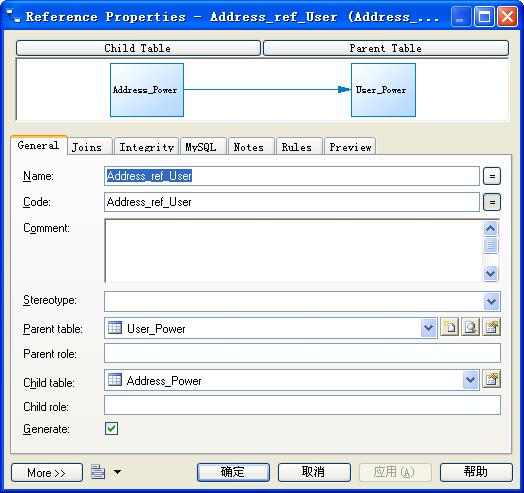
Task: Click the Create new parent table icon
Action: pyautogui.click(x=450, y=327)
